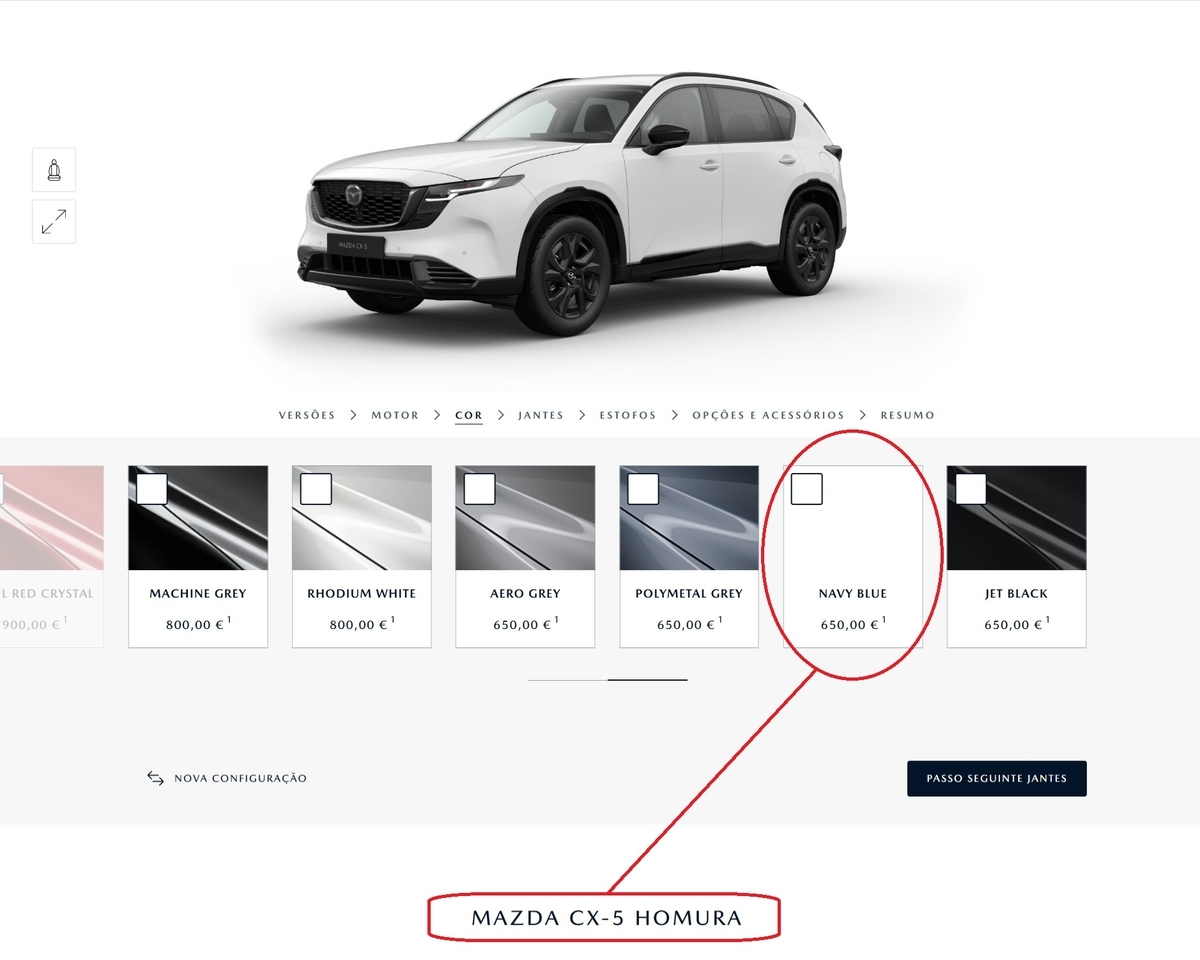Open the Jantes step
This screenshot has height=960, width=1200.
tap(541, 415)
